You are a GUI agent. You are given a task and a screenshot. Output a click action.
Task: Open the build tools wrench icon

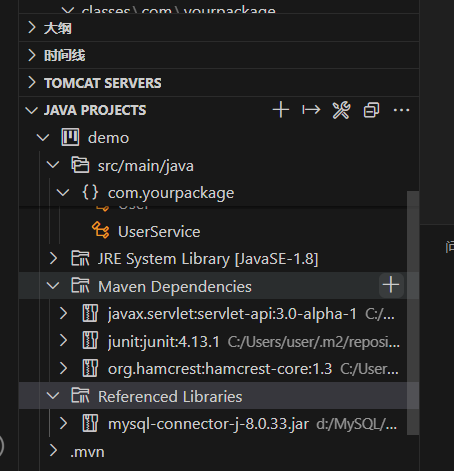341,110
